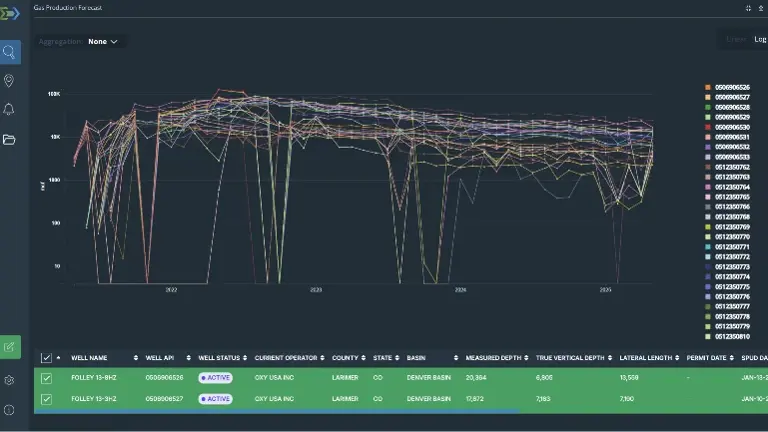Open the folder icon in the sidebar

10,139
